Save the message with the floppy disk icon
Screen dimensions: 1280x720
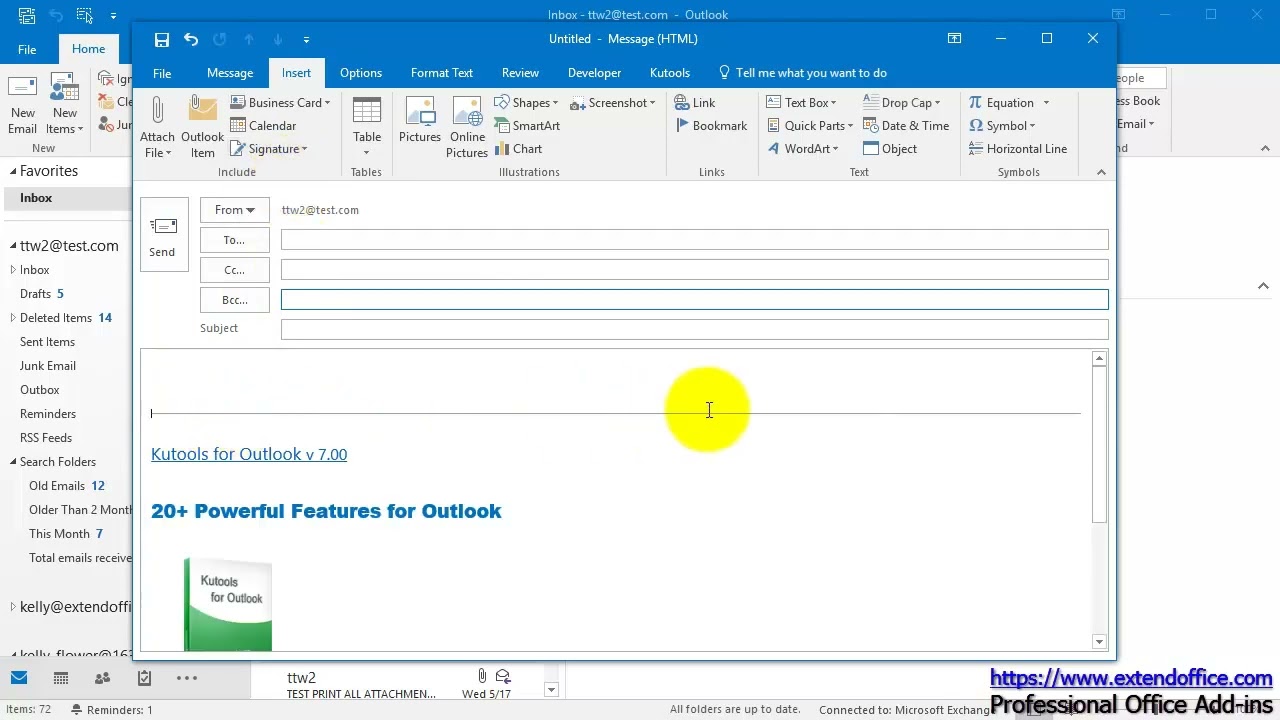[x=161, y=39]
